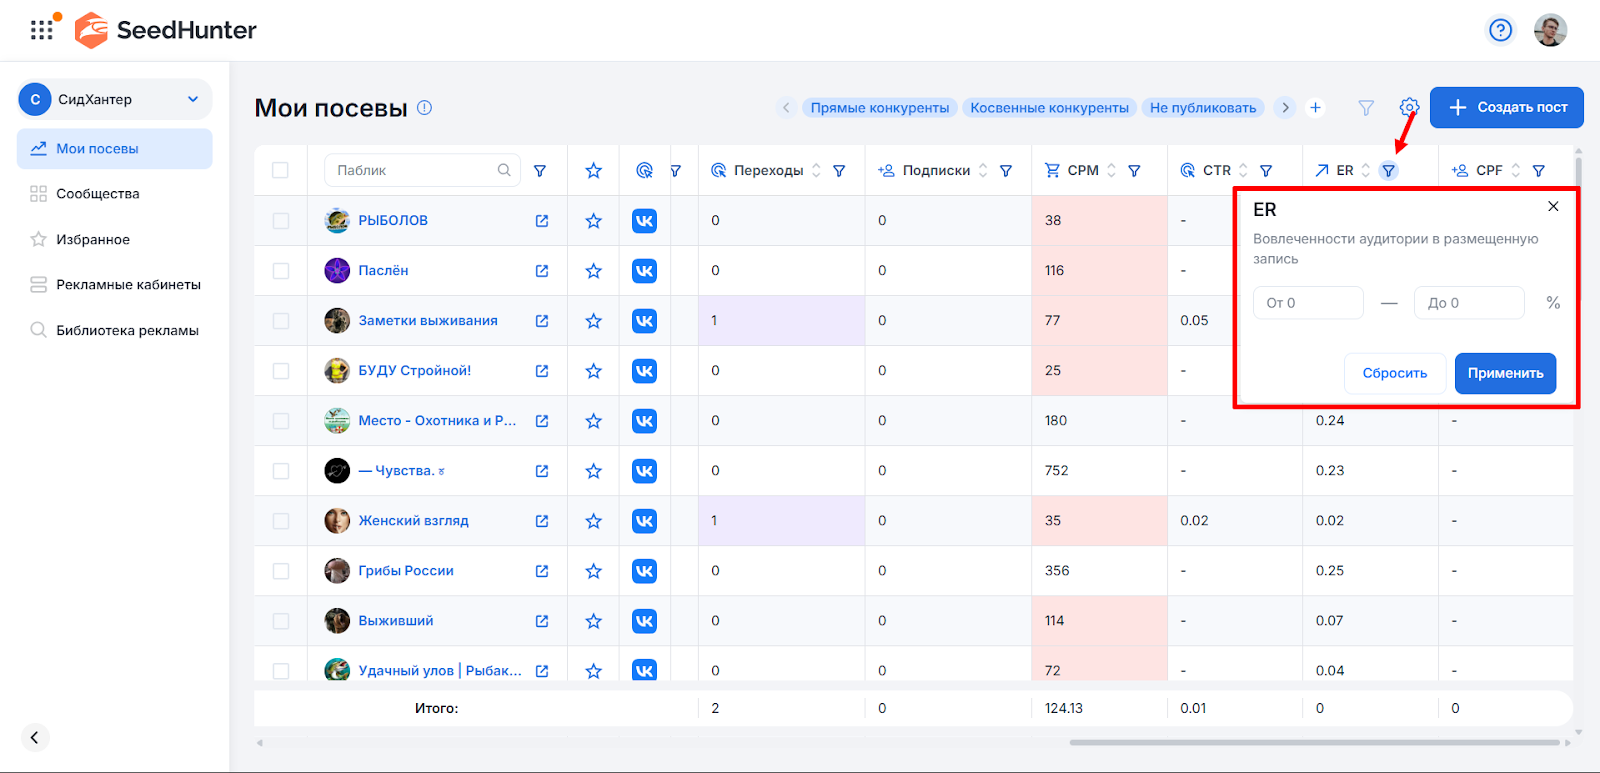Star the РЫБОЛОВ row as favorite
The width and height of the screenshot is (1600, 773).
pyautogui.click(x=593, y=221)
